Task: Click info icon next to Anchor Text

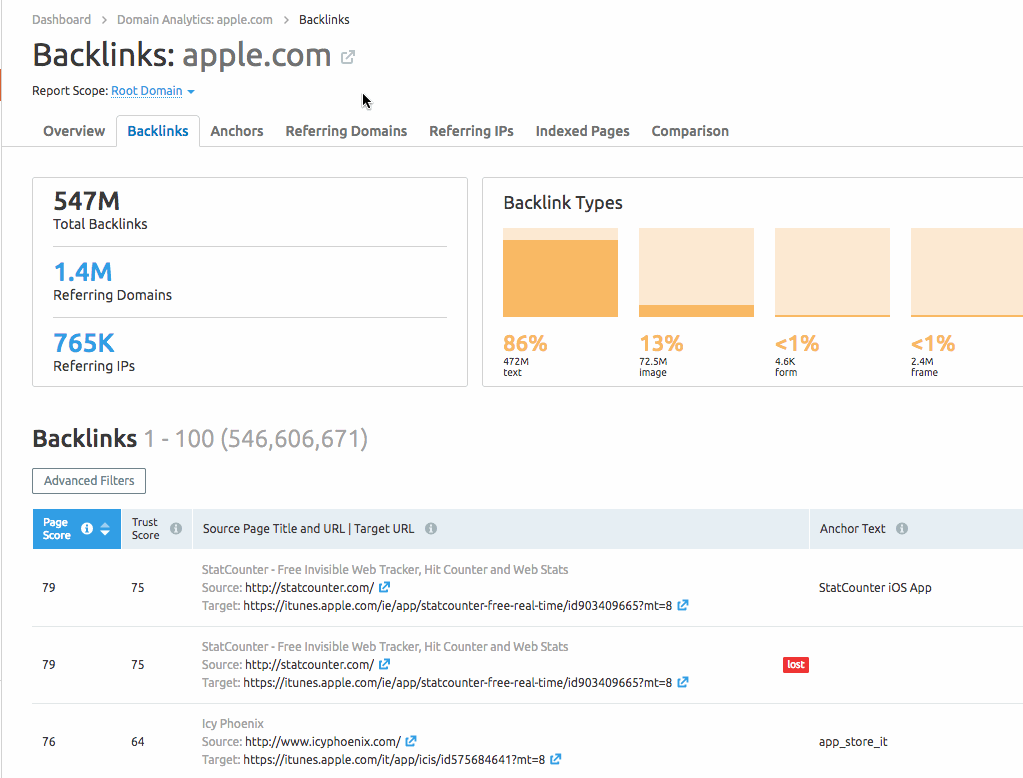Action: point(902,529)
